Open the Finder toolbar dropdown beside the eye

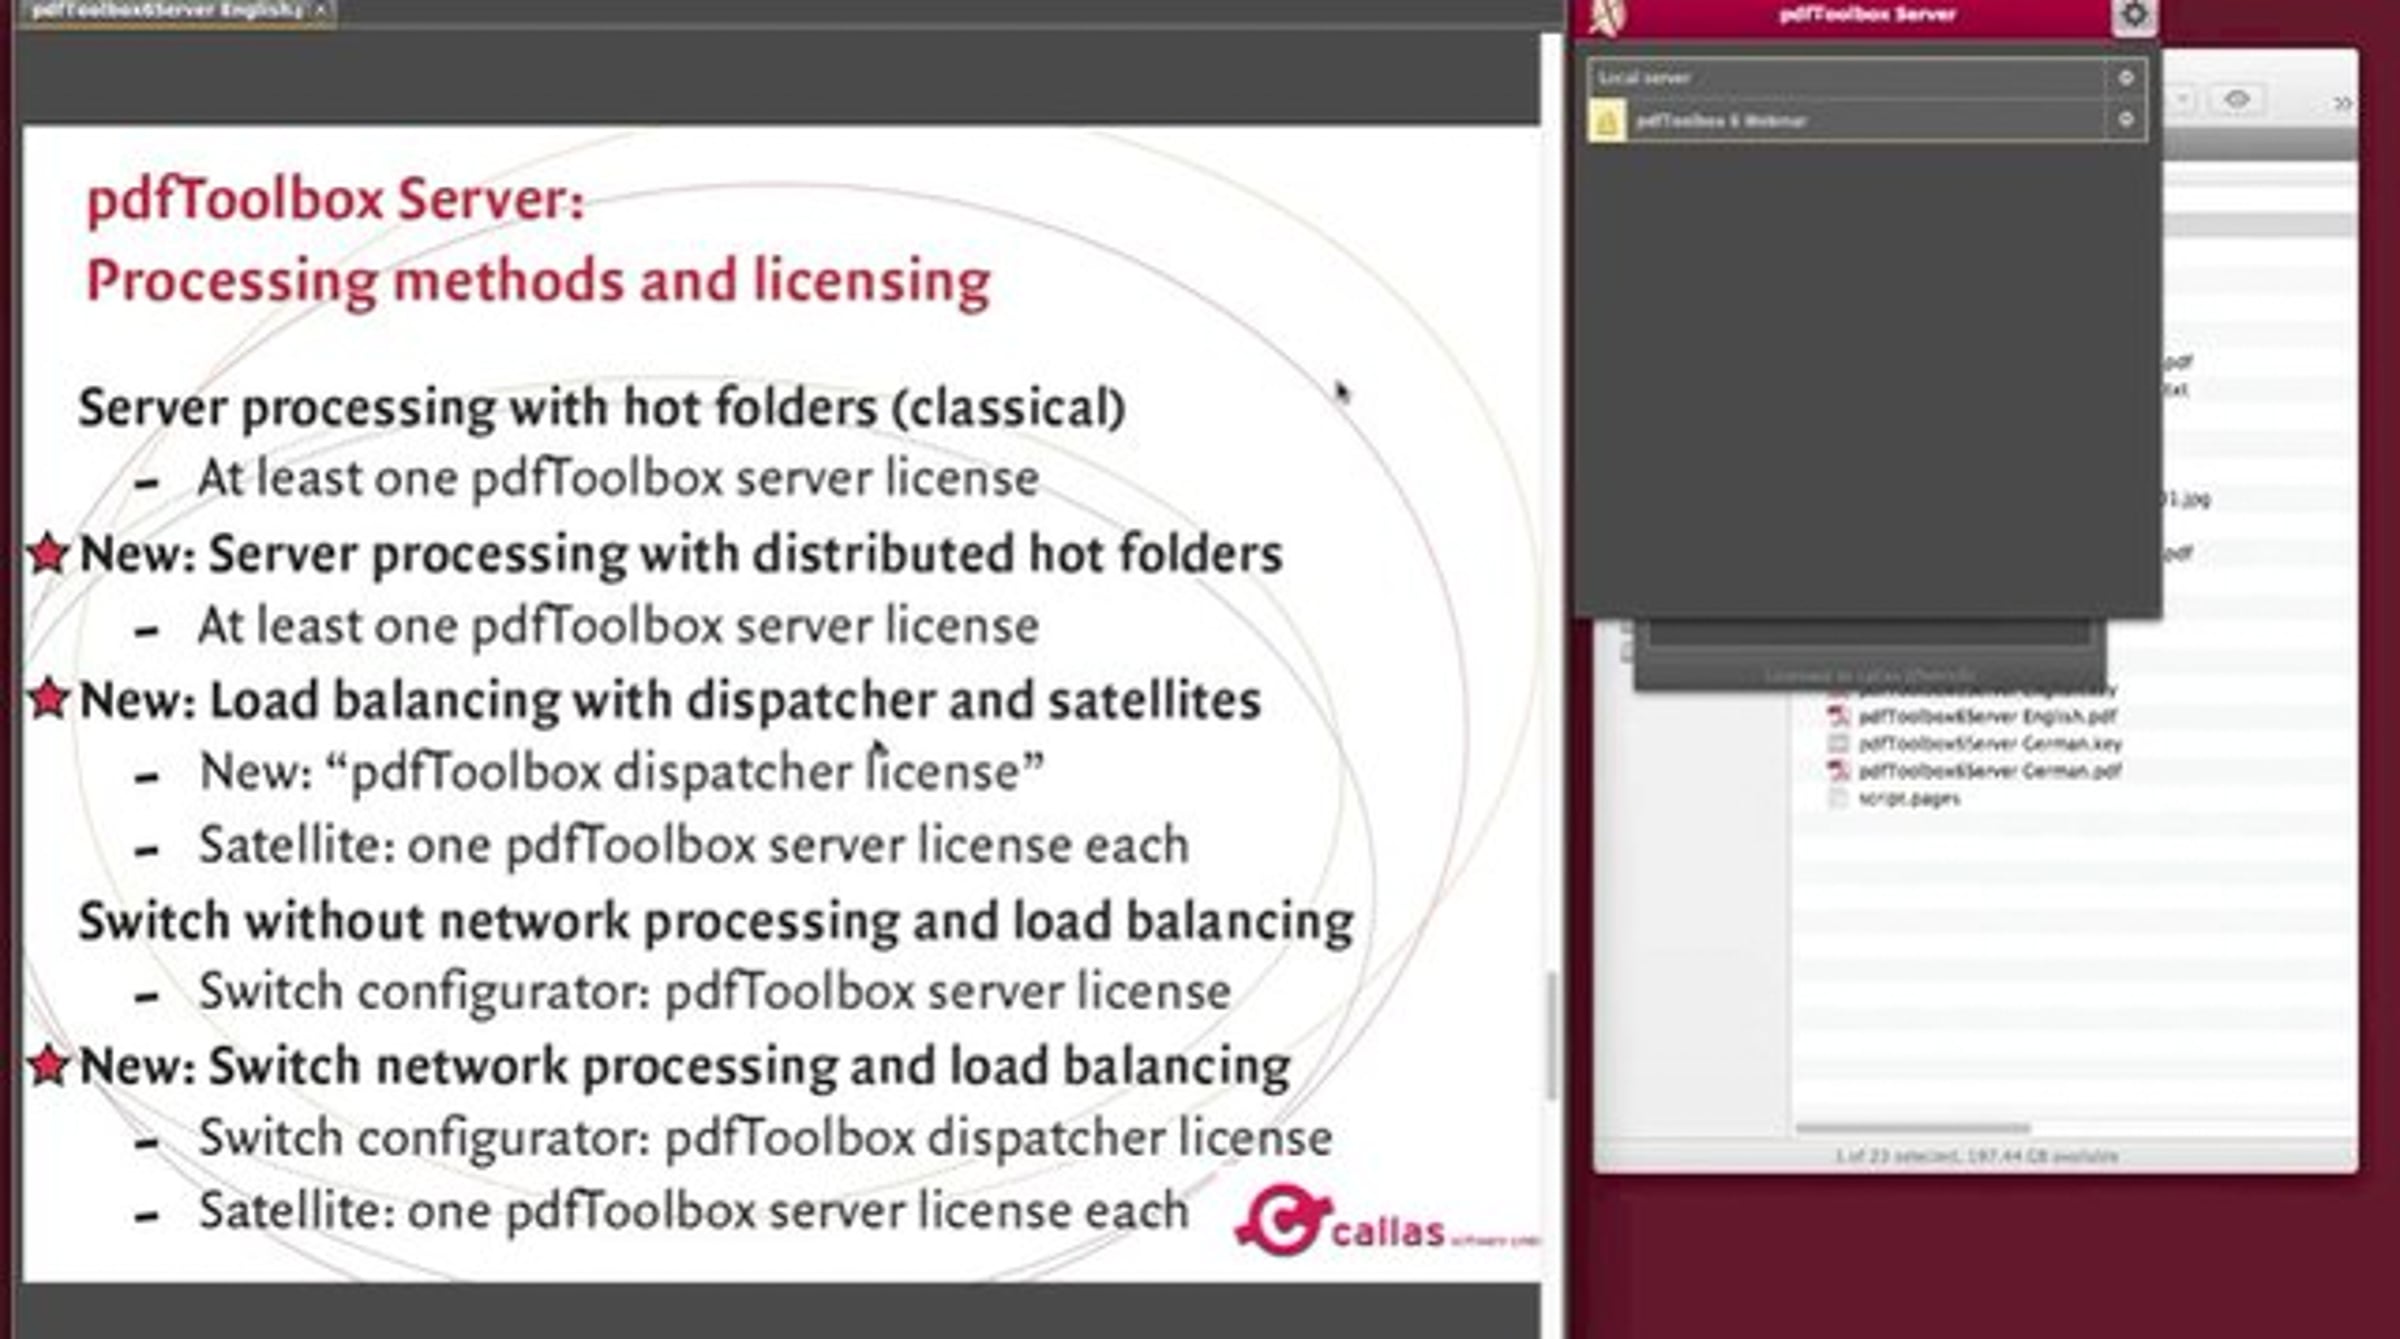coord(2183,99)
